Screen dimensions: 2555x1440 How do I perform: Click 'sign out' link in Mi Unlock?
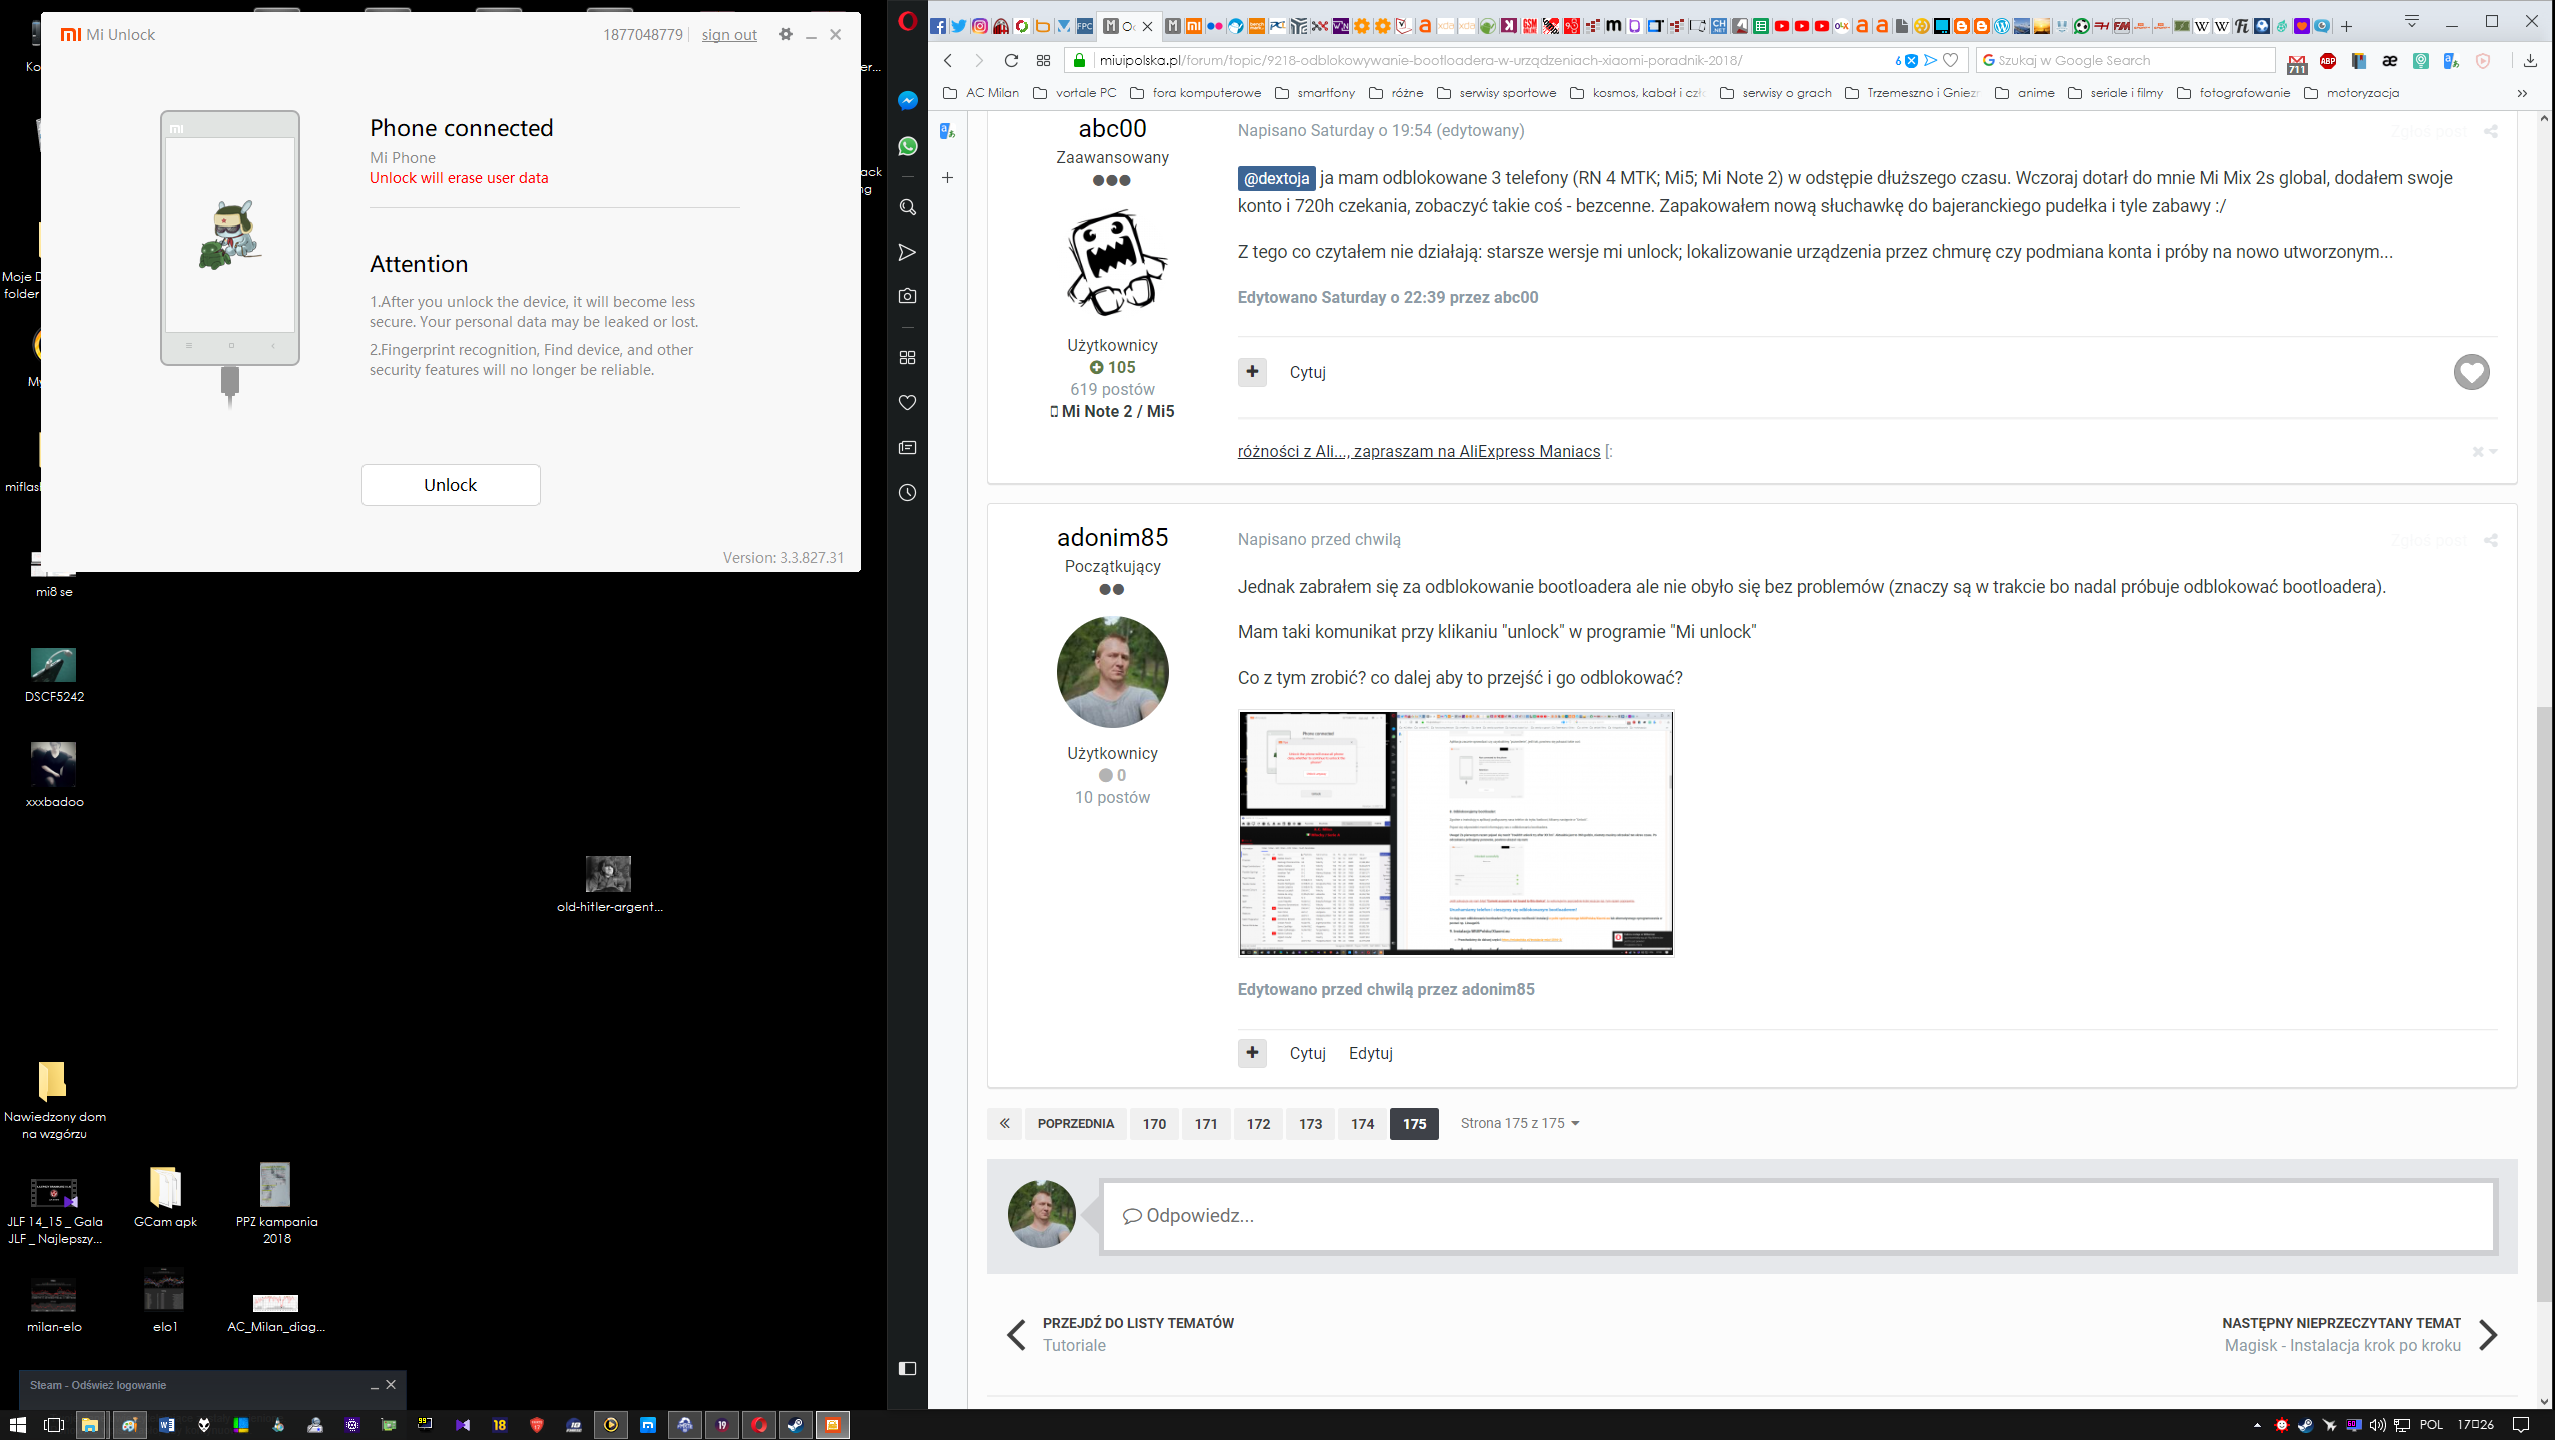coord(729,35)
